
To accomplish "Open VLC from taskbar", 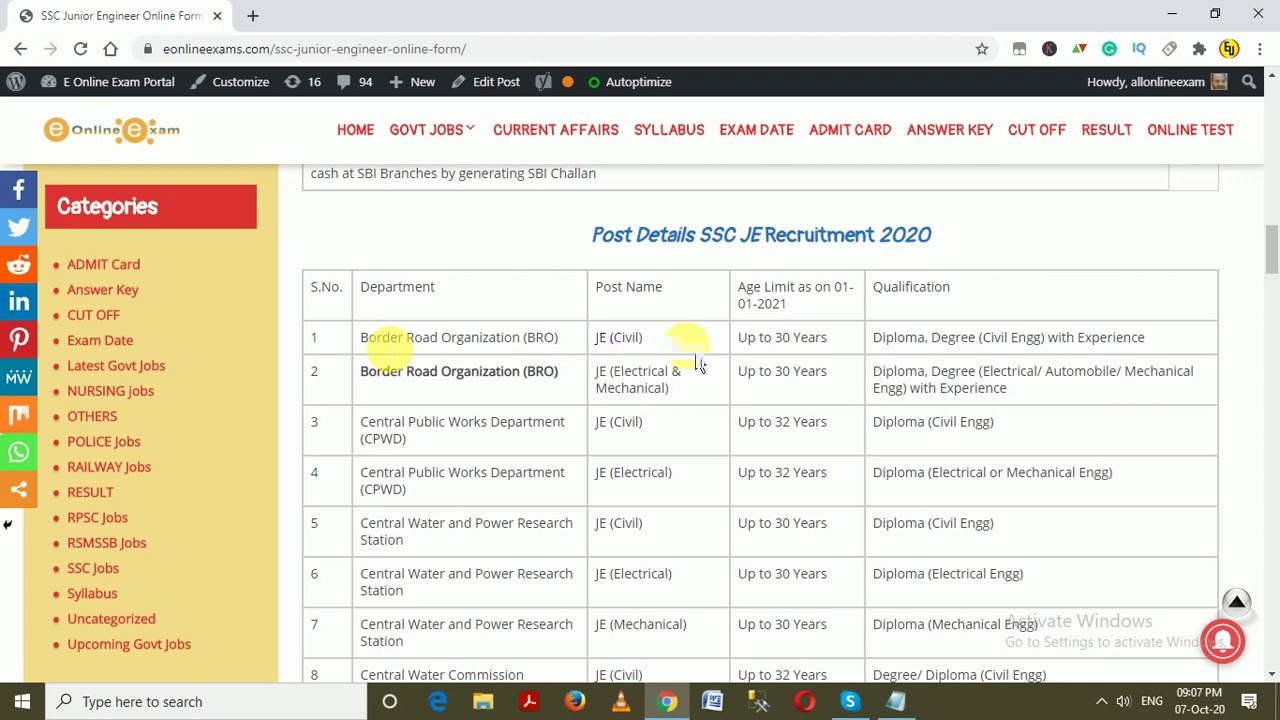I will [621, 702].
